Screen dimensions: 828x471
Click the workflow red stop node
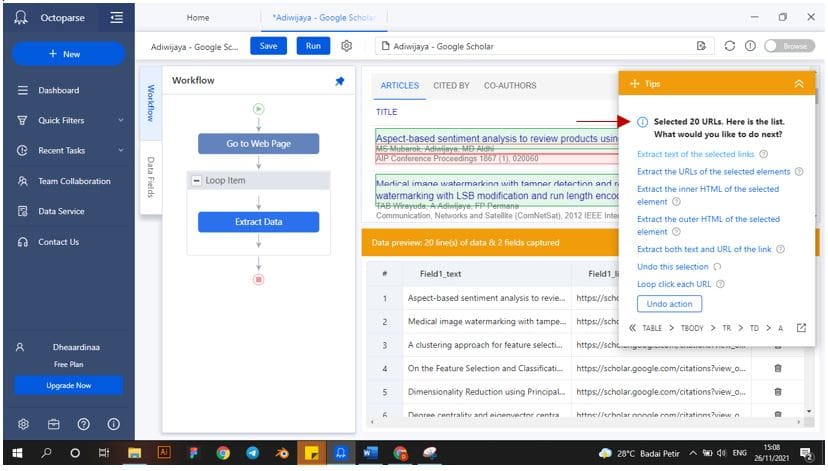pos(258,279)
